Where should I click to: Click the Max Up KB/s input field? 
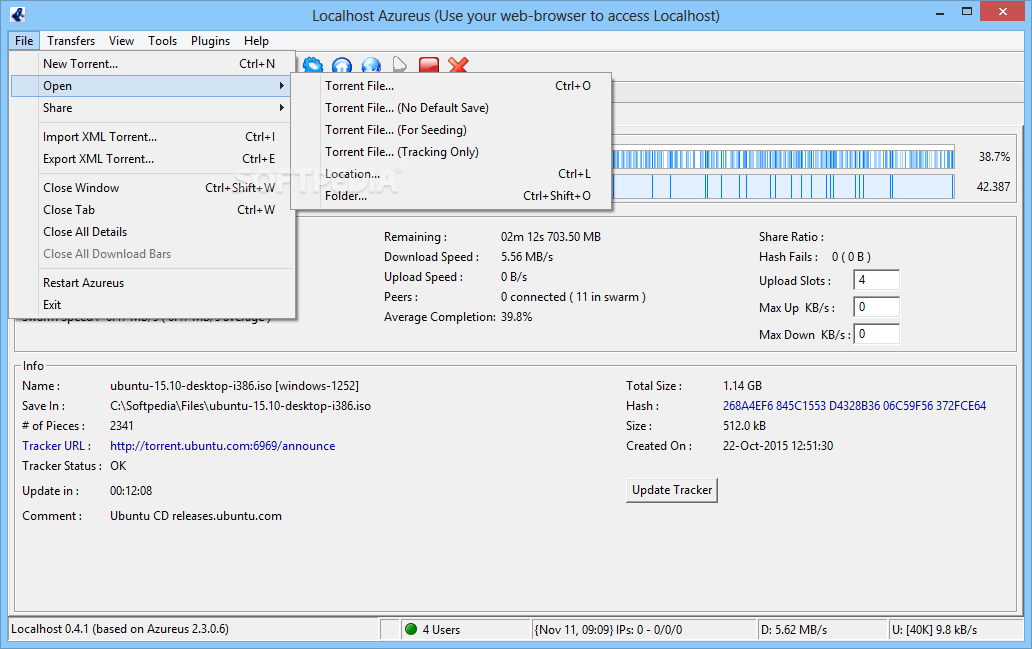[876, 307]
